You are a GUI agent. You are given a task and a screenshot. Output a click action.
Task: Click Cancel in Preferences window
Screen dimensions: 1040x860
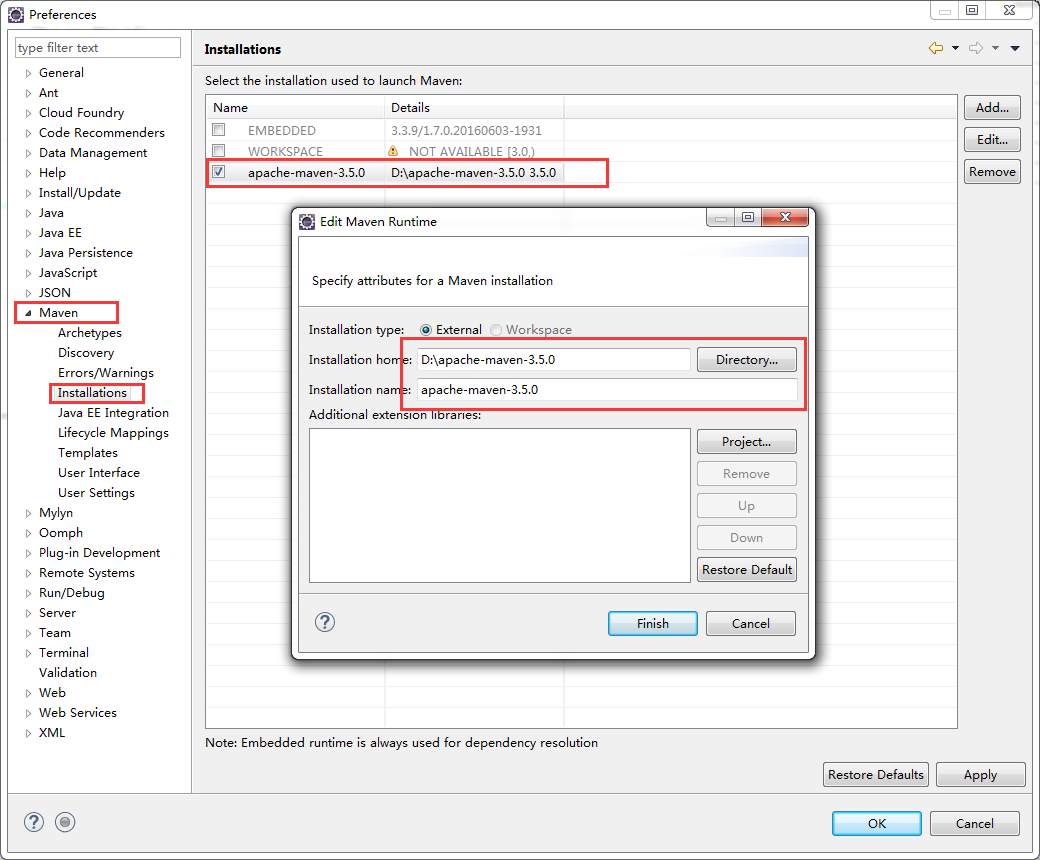974,824
